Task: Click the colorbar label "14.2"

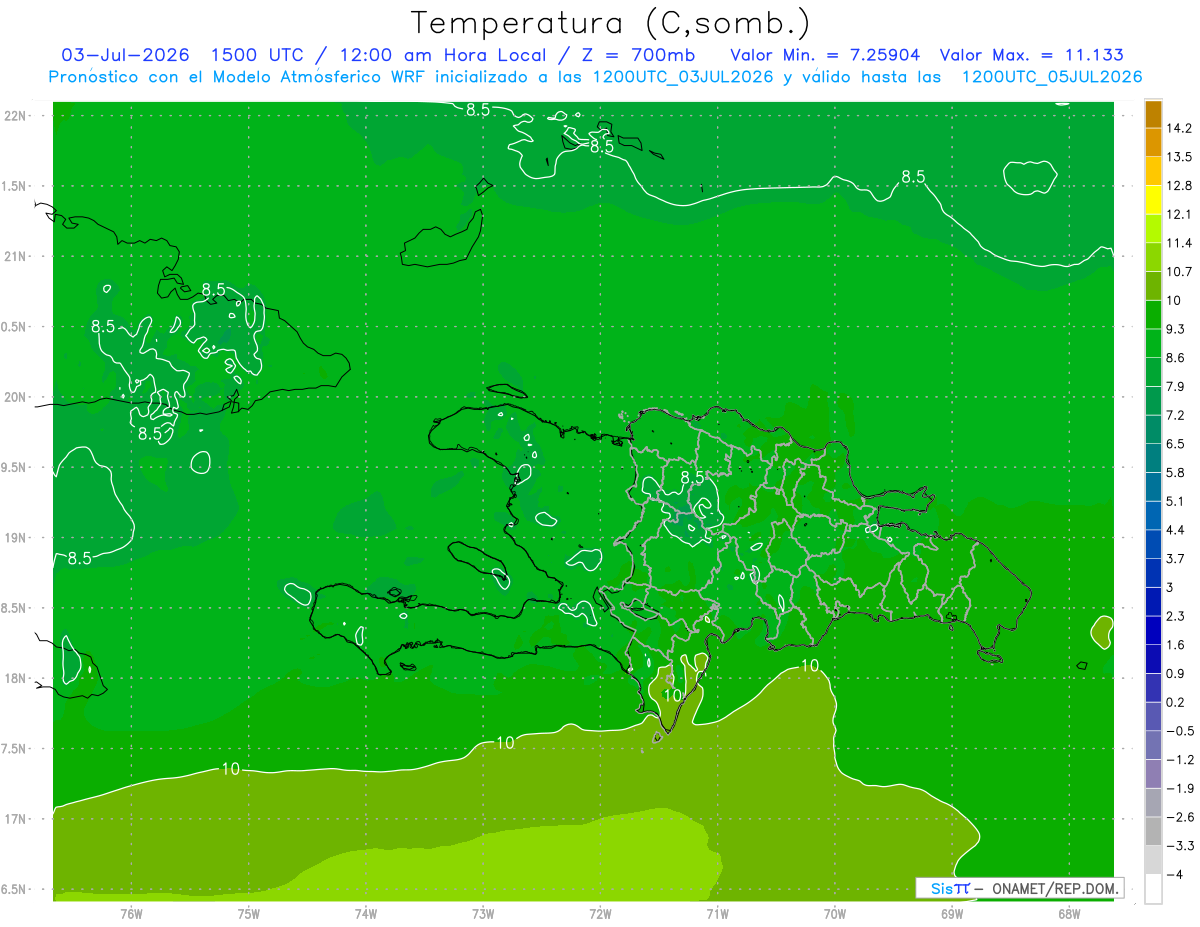Action: 1179,128
